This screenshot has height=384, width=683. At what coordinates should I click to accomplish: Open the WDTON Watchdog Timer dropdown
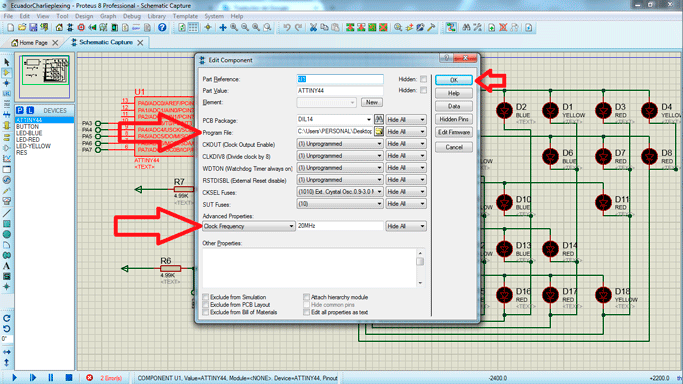pyautogui.click(x=340, y=168)
